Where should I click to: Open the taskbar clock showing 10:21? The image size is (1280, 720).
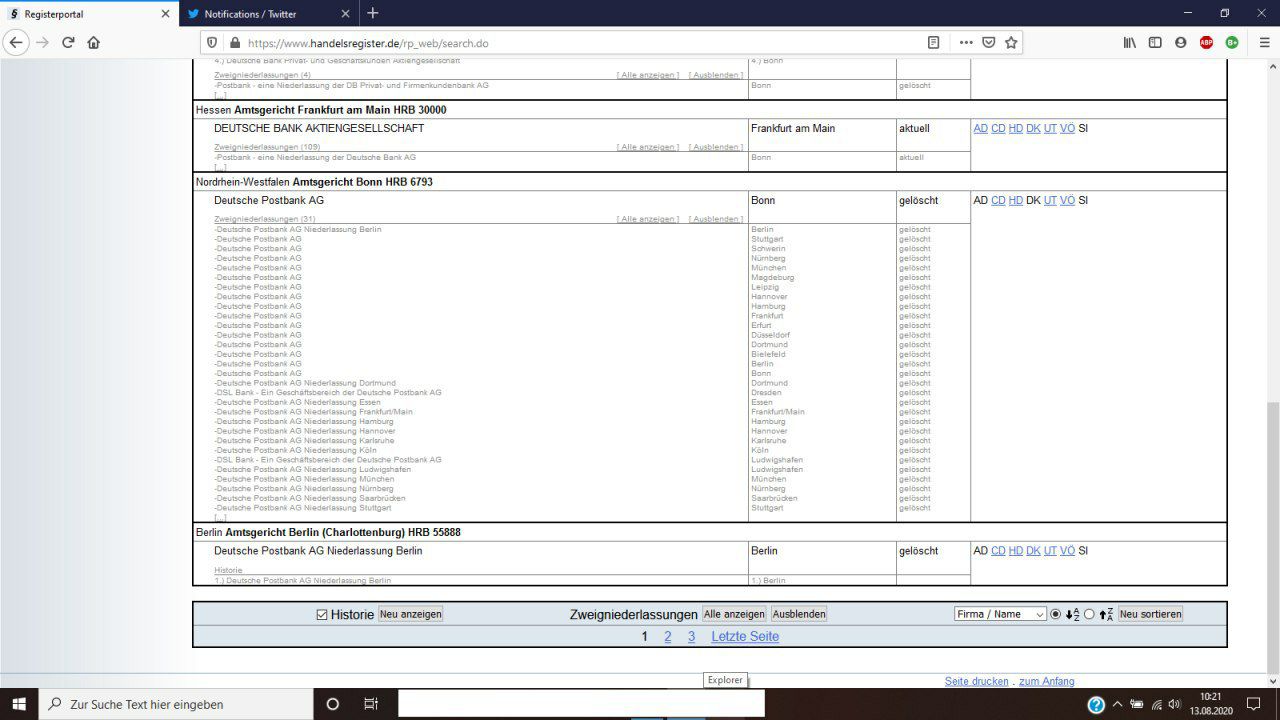click(x=1211, y=704)
